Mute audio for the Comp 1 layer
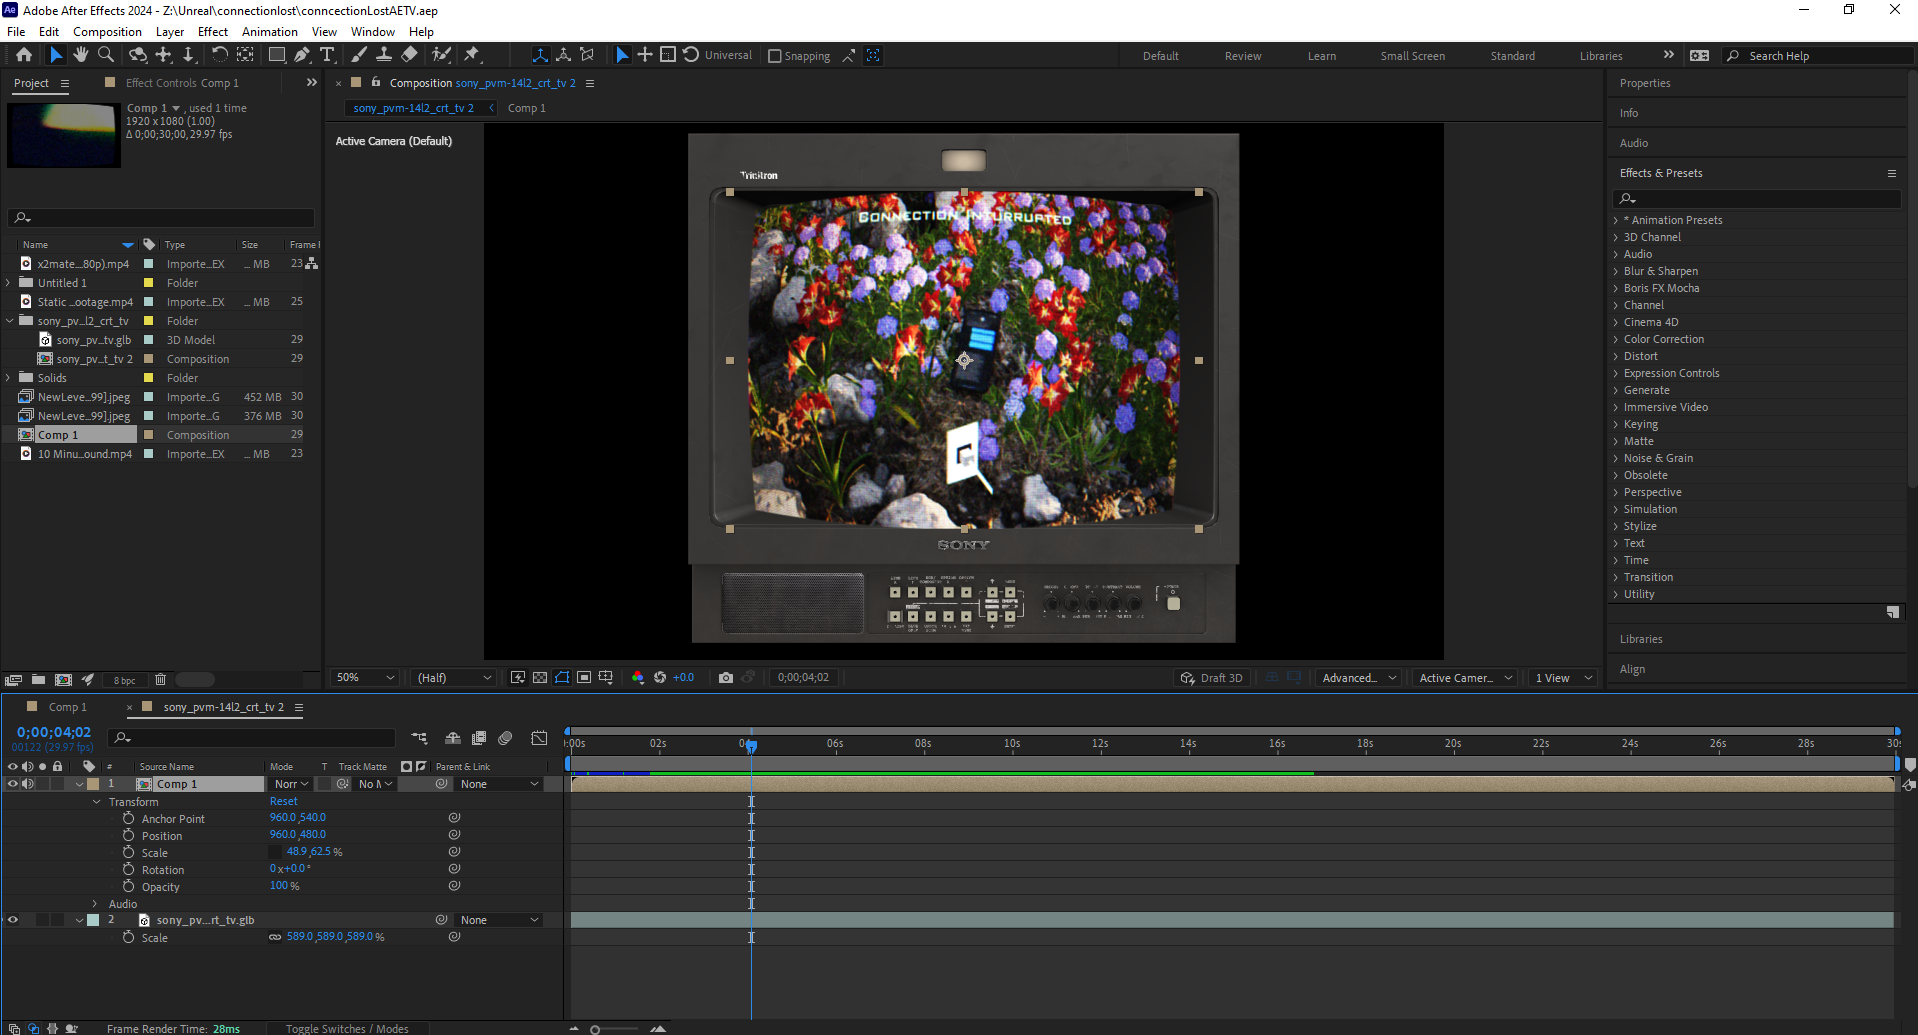This screenshot has width=1918, height=1035. [x=27, y=784]
